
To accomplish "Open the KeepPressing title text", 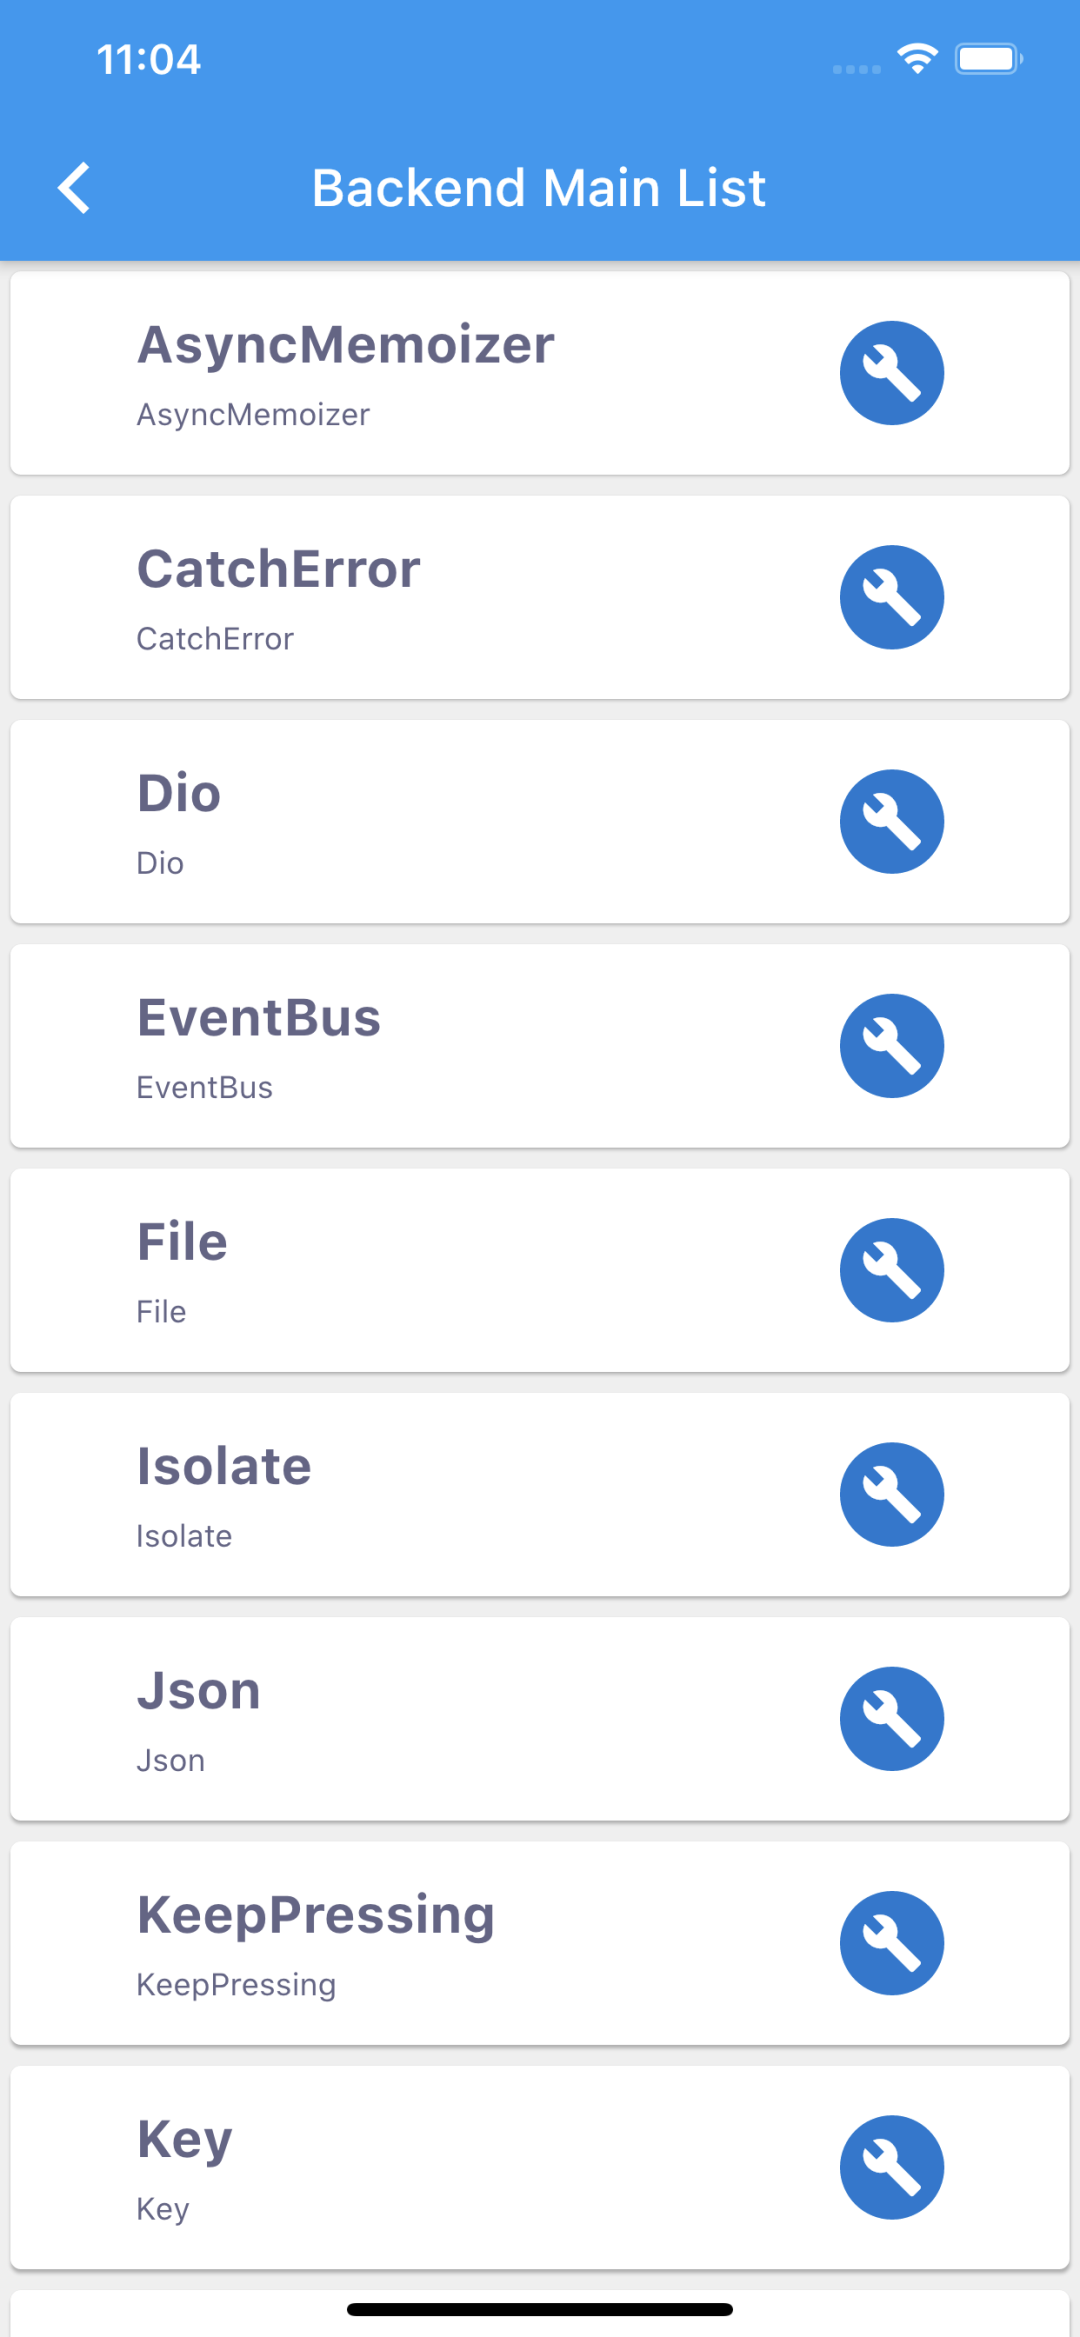I will pos(315,1915).
